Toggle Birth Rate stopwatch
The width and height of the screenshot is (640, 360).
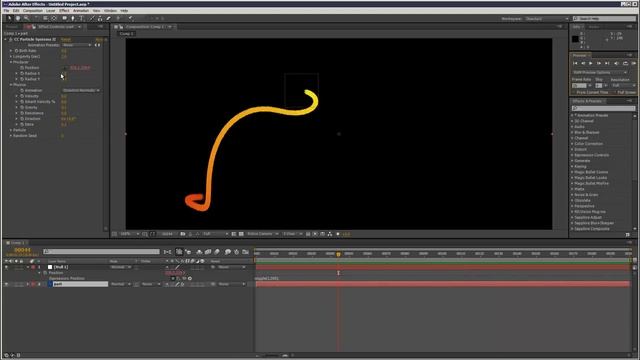(16, 51)
